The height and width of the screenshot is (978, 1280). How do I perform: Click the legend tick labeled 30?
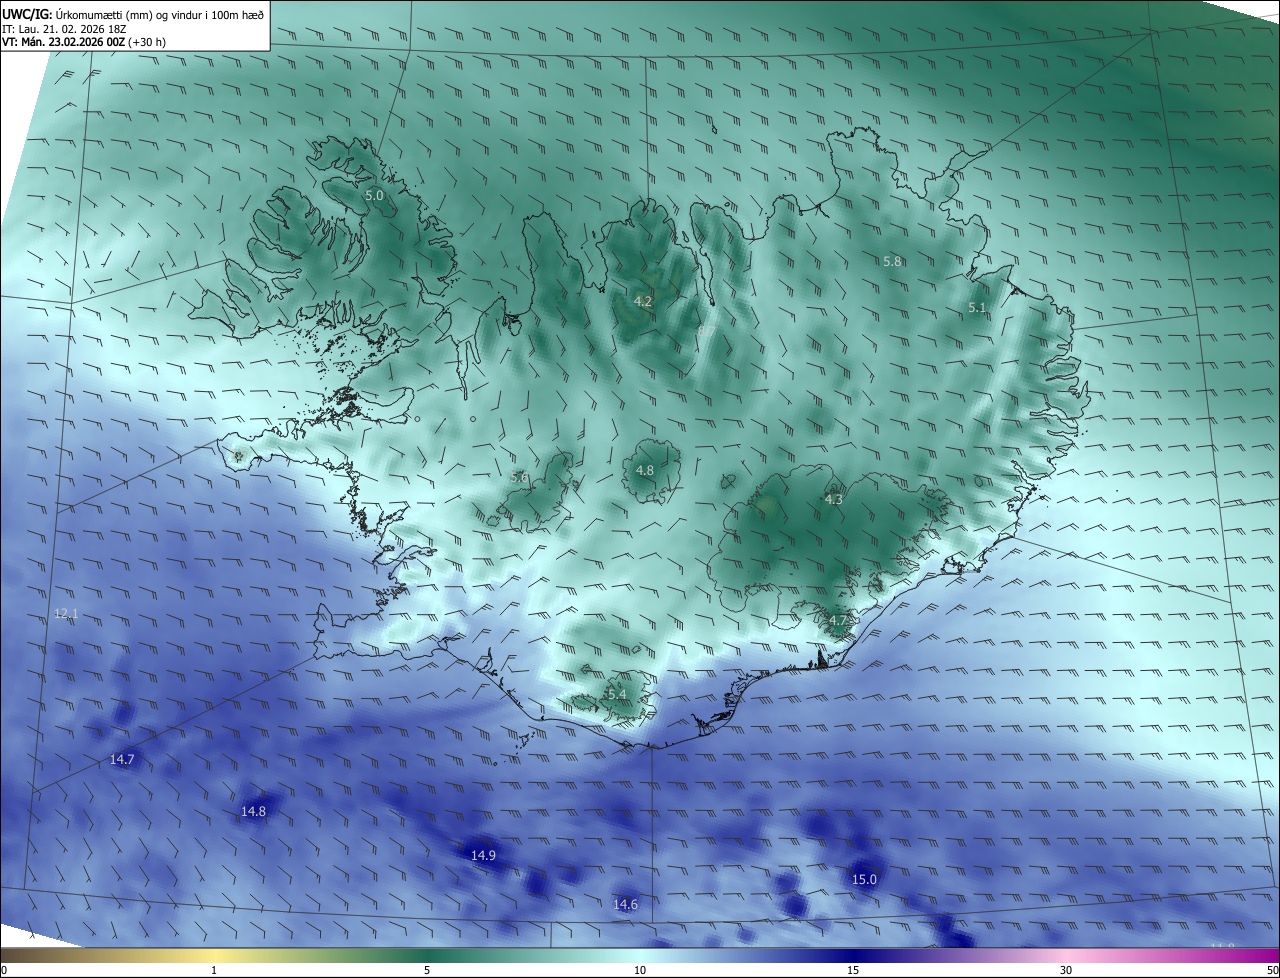(x=1066, y=970)
